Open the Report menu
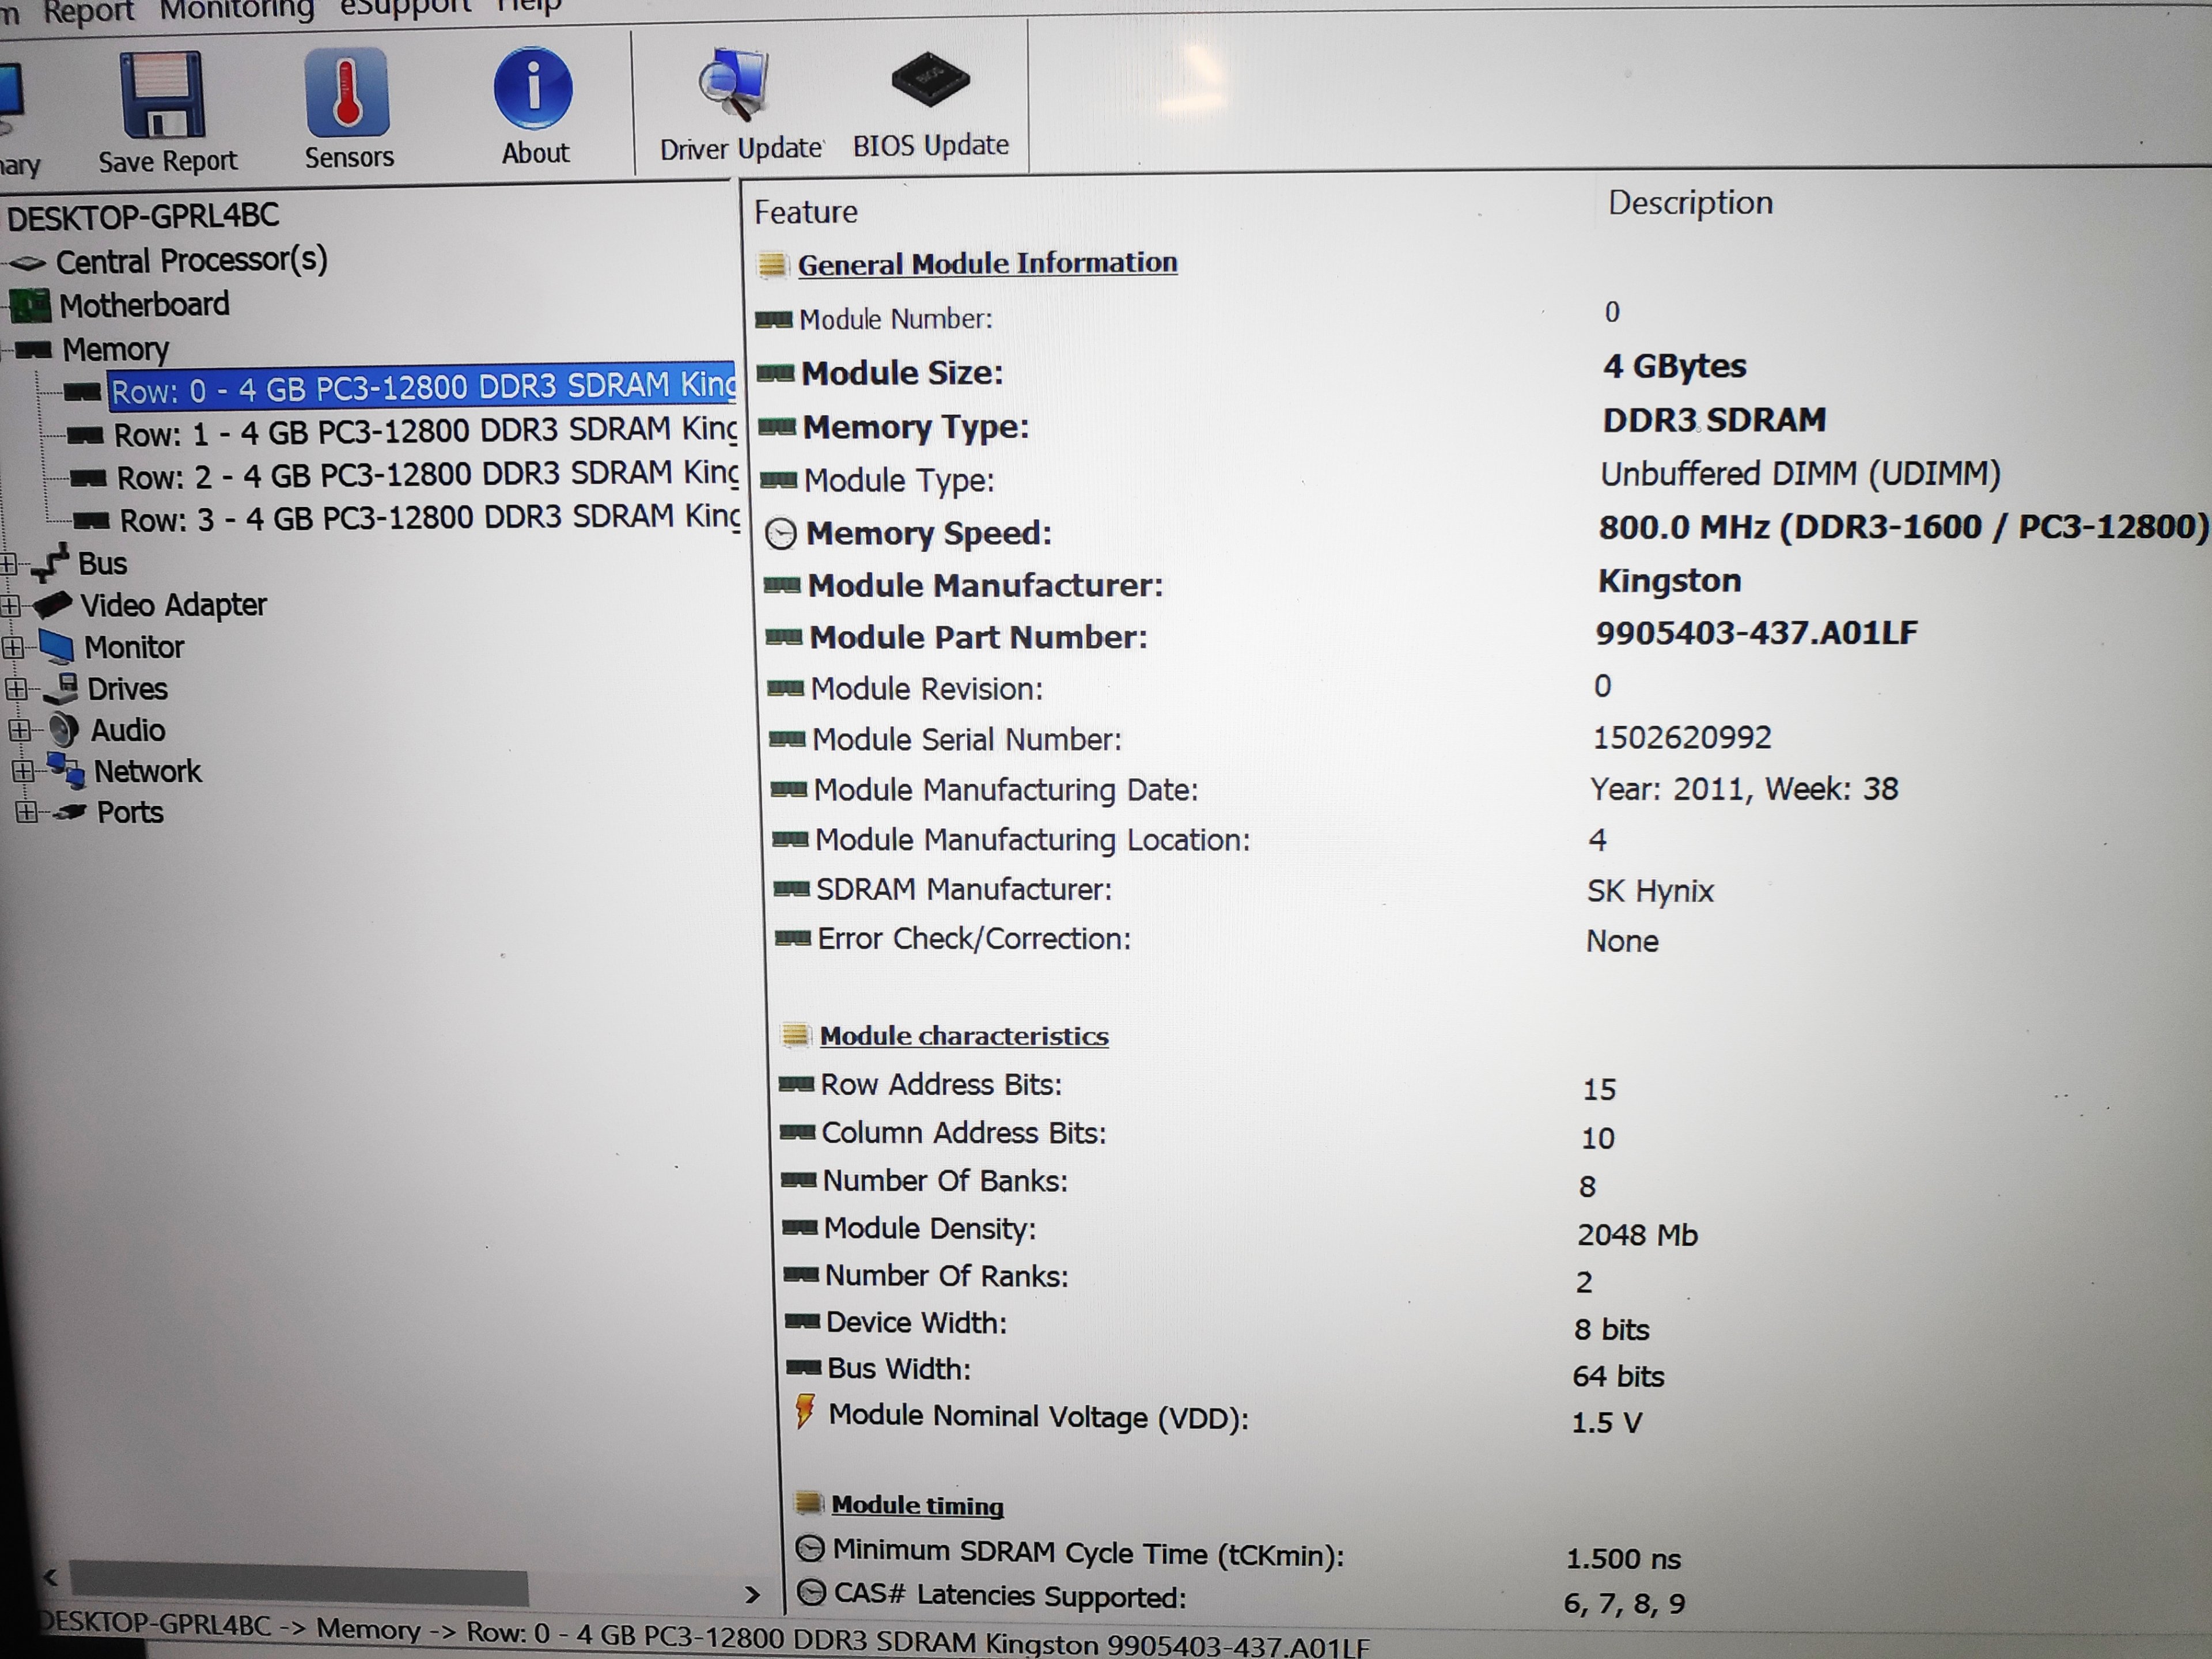The width and height of the screenshot is (2212, 1659). pos(88,12)
